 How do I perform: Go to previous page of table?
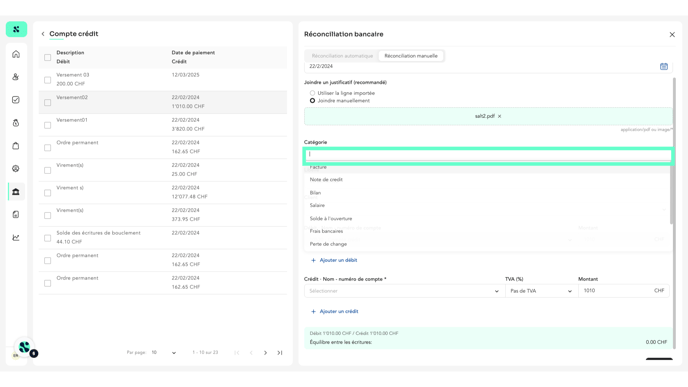tap(251, 353)
